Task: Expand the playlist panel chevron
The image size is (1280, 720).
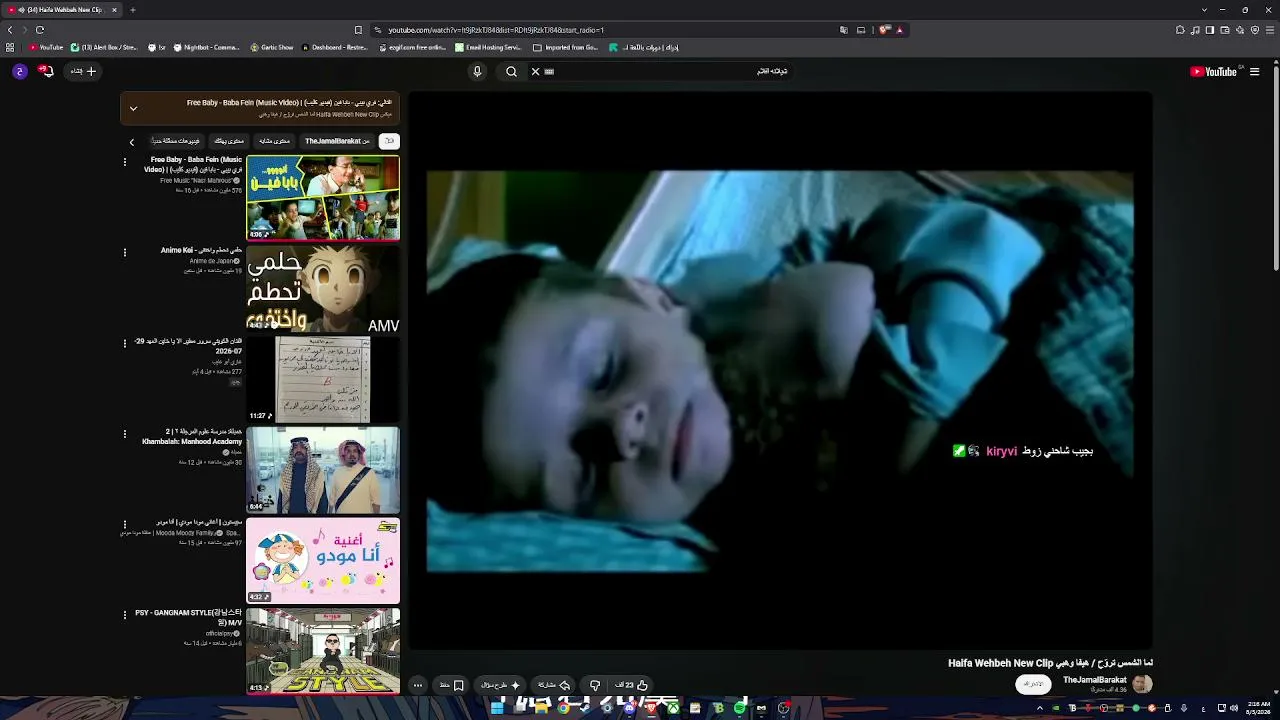Action: (133, 108)
